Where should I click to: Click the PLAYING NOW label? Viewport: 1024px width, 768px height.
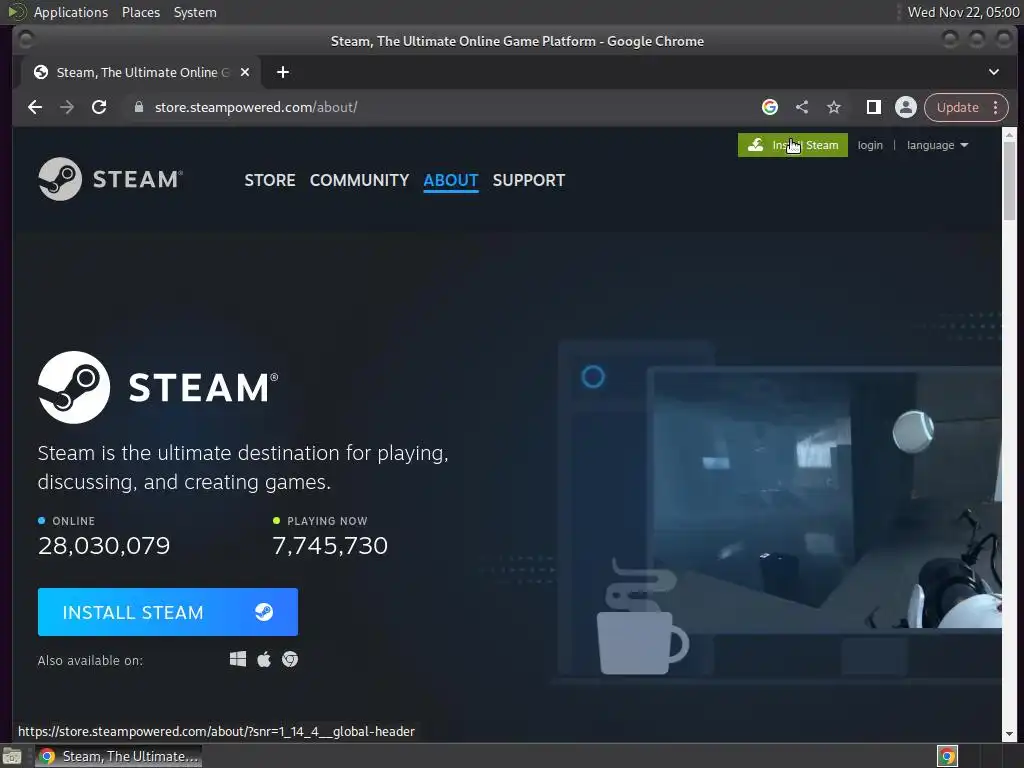[327, 521]
